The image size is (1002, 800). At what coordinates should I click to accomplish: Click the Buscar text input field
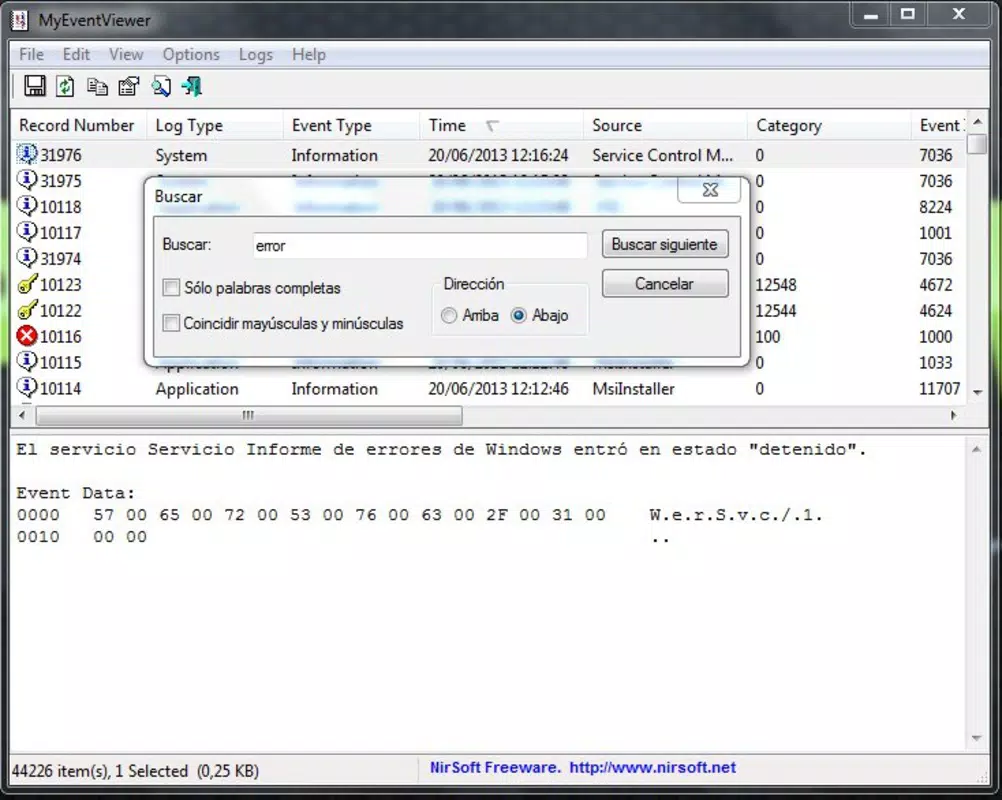420,245
